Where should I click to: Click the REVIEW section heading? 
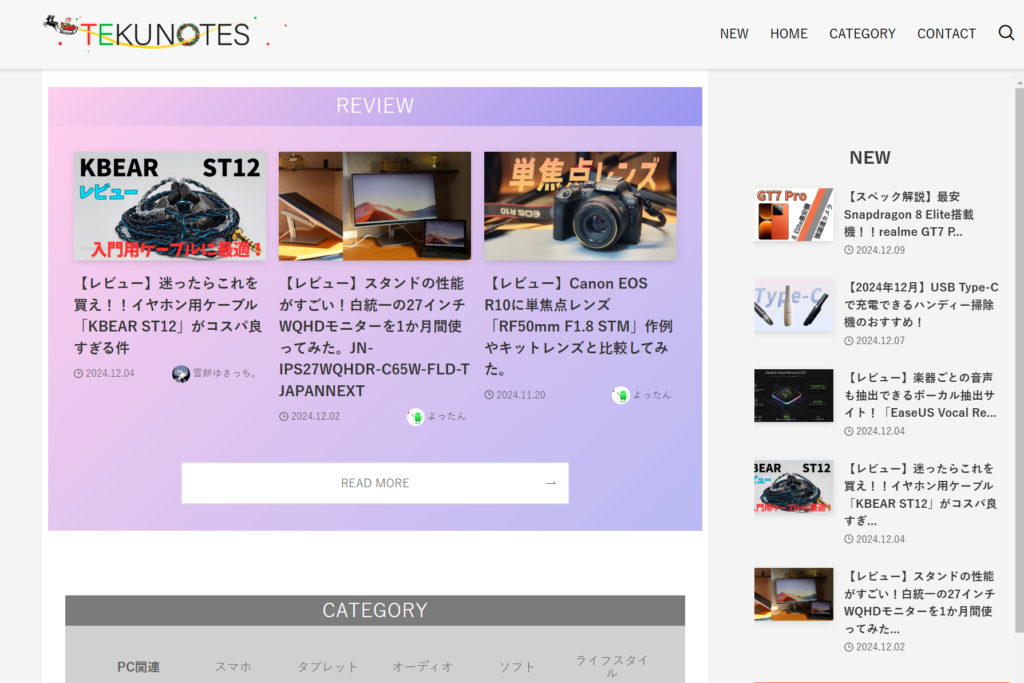[375, 106]
